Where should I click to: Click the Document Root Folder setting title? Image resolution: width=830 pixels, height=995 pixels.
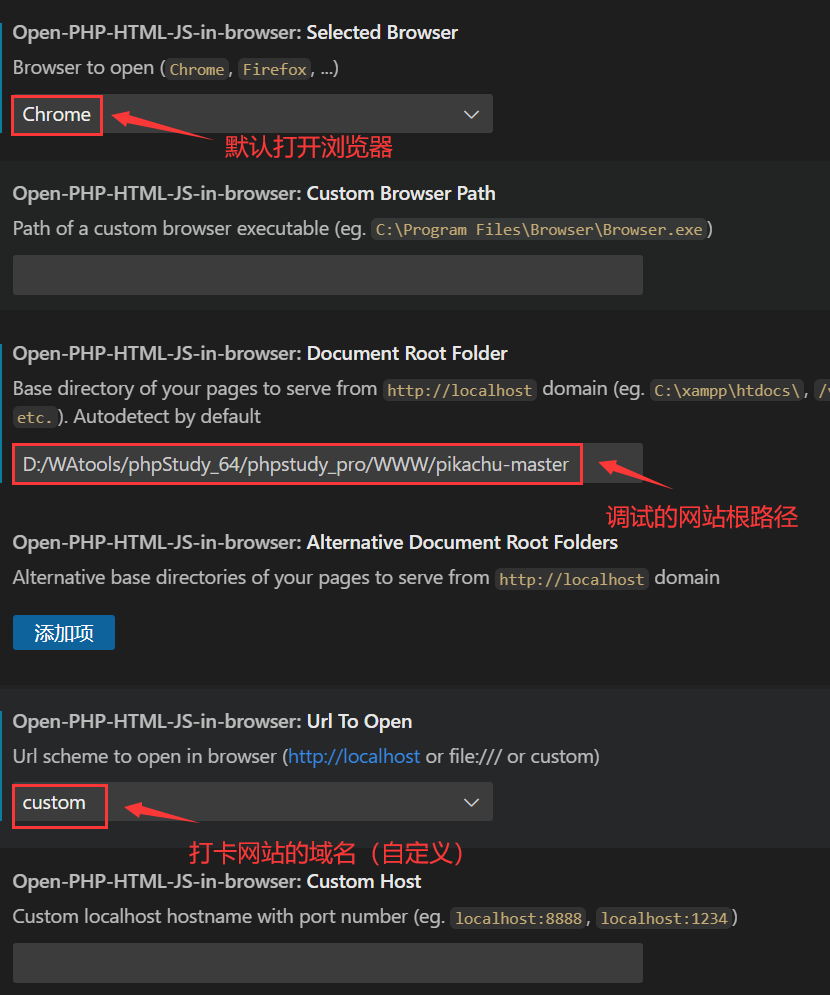point(260,353)
